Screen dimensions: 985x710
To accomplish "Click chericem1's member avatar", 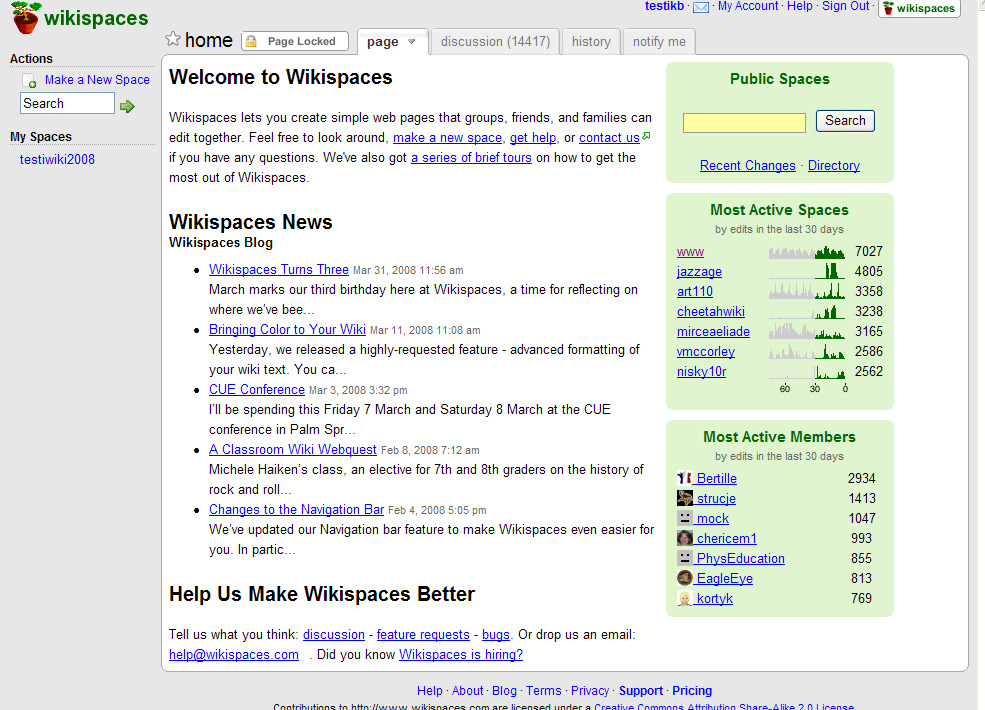I will pos(685,538).
